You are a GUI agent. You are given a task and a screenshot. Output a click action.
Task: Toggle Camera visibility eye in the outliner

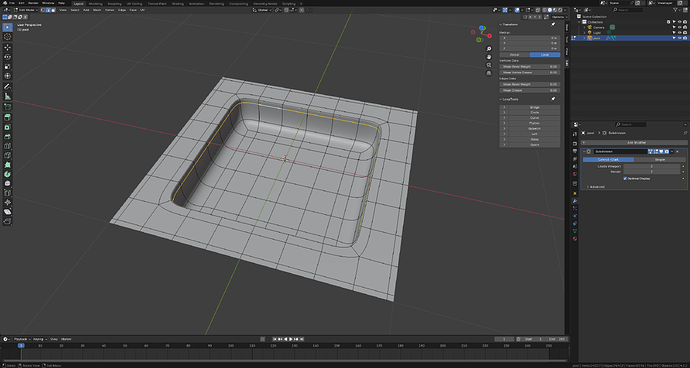click(679, 27)
